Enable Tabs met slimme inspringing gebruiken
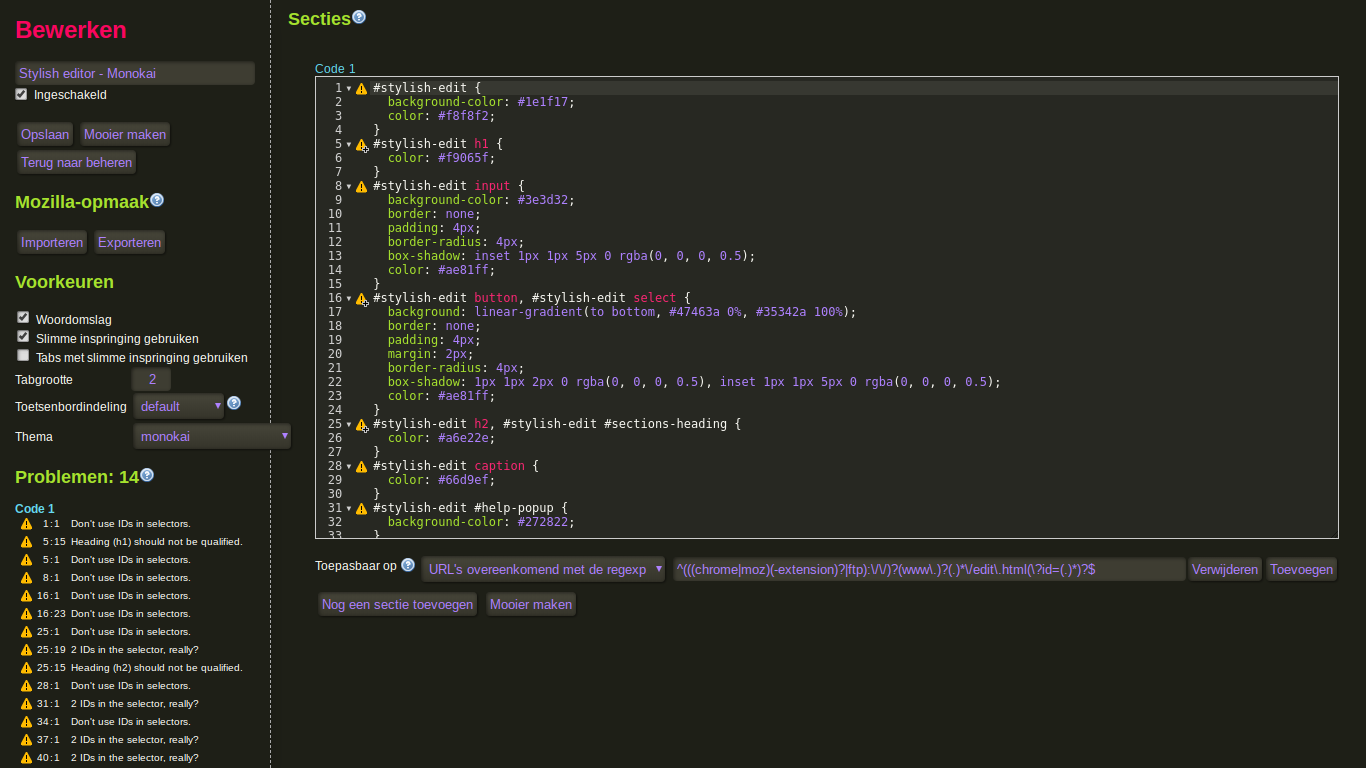Viewport: 1366px width, 768px height. tap(23, 355)
